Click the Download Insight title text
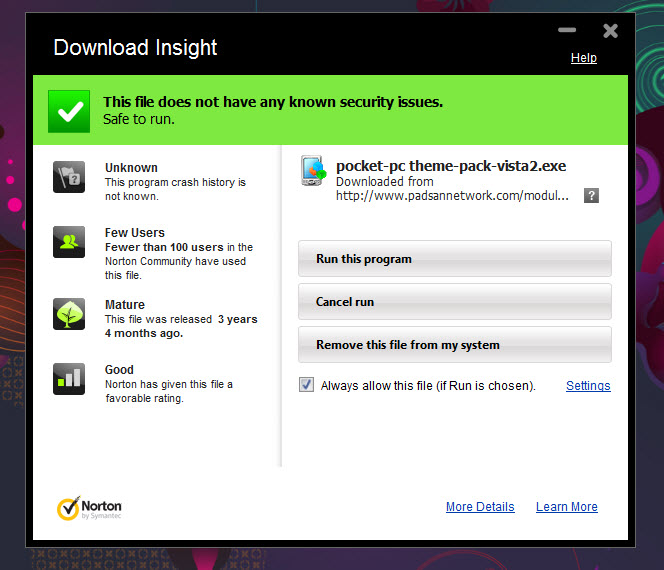Viewport: 664px width, 570px height. 135,47
